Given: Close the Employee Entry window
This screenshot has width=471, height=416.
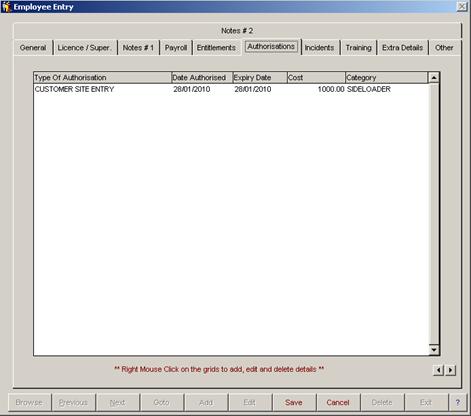Looking at the screenshot, I should click(x=461, y=6).
